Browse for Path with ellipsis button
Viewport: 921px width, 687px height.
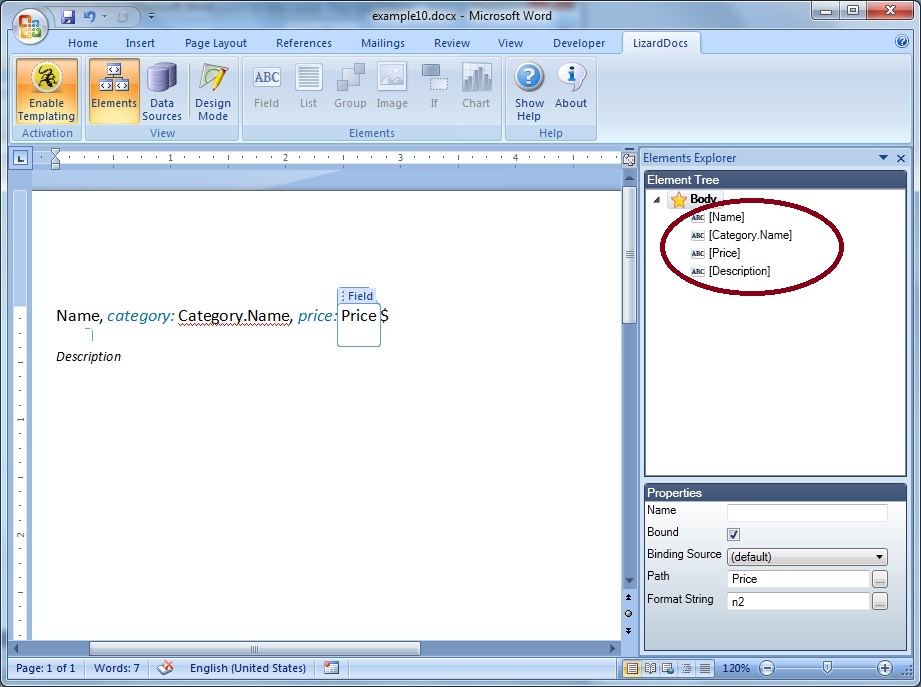point(879,579)
